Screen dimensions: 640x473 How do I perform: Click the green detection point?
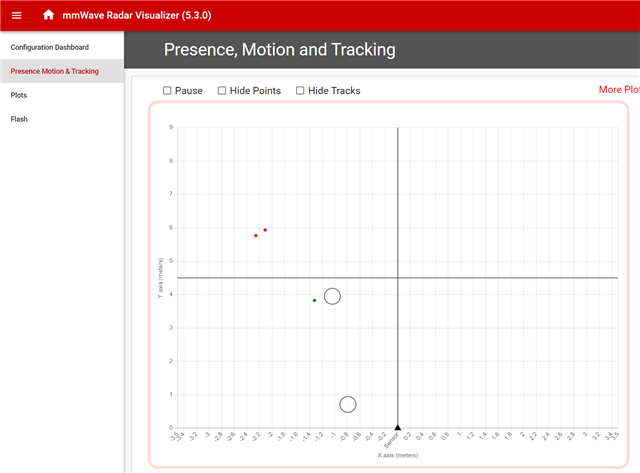click(x=314, y=300)
